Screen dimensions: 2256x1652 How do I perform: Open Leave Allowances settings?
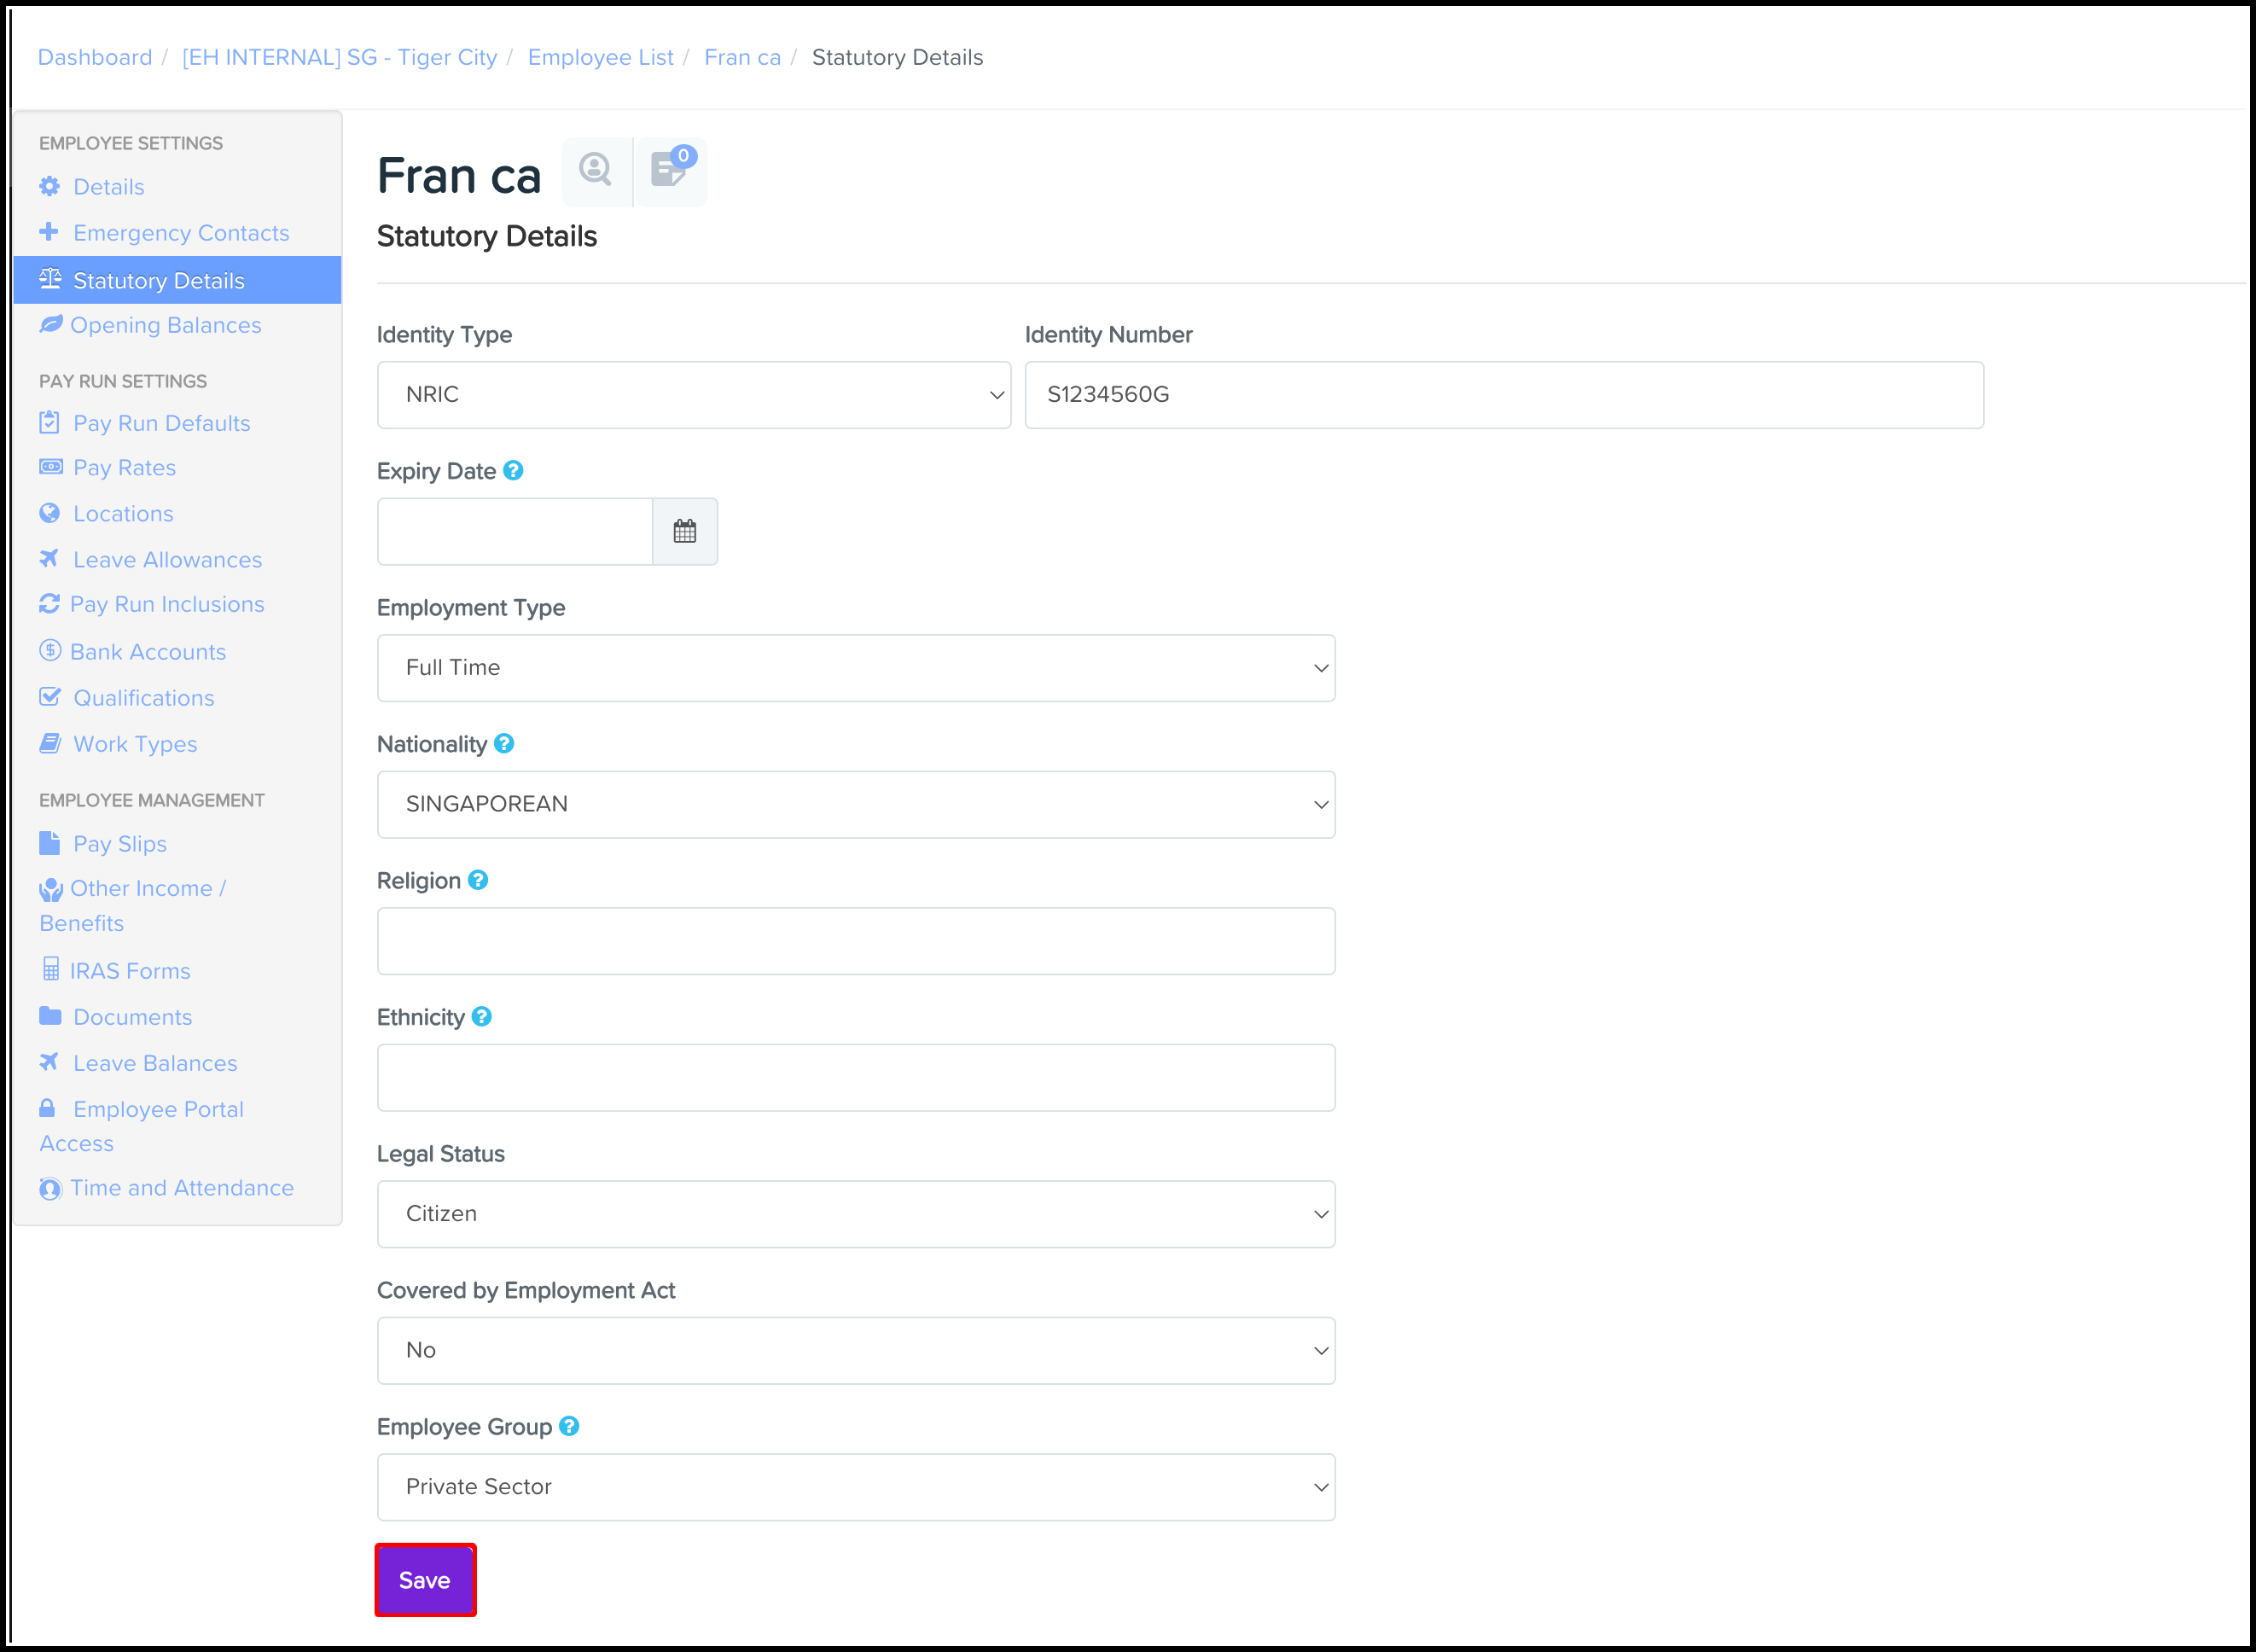[168, 560]
